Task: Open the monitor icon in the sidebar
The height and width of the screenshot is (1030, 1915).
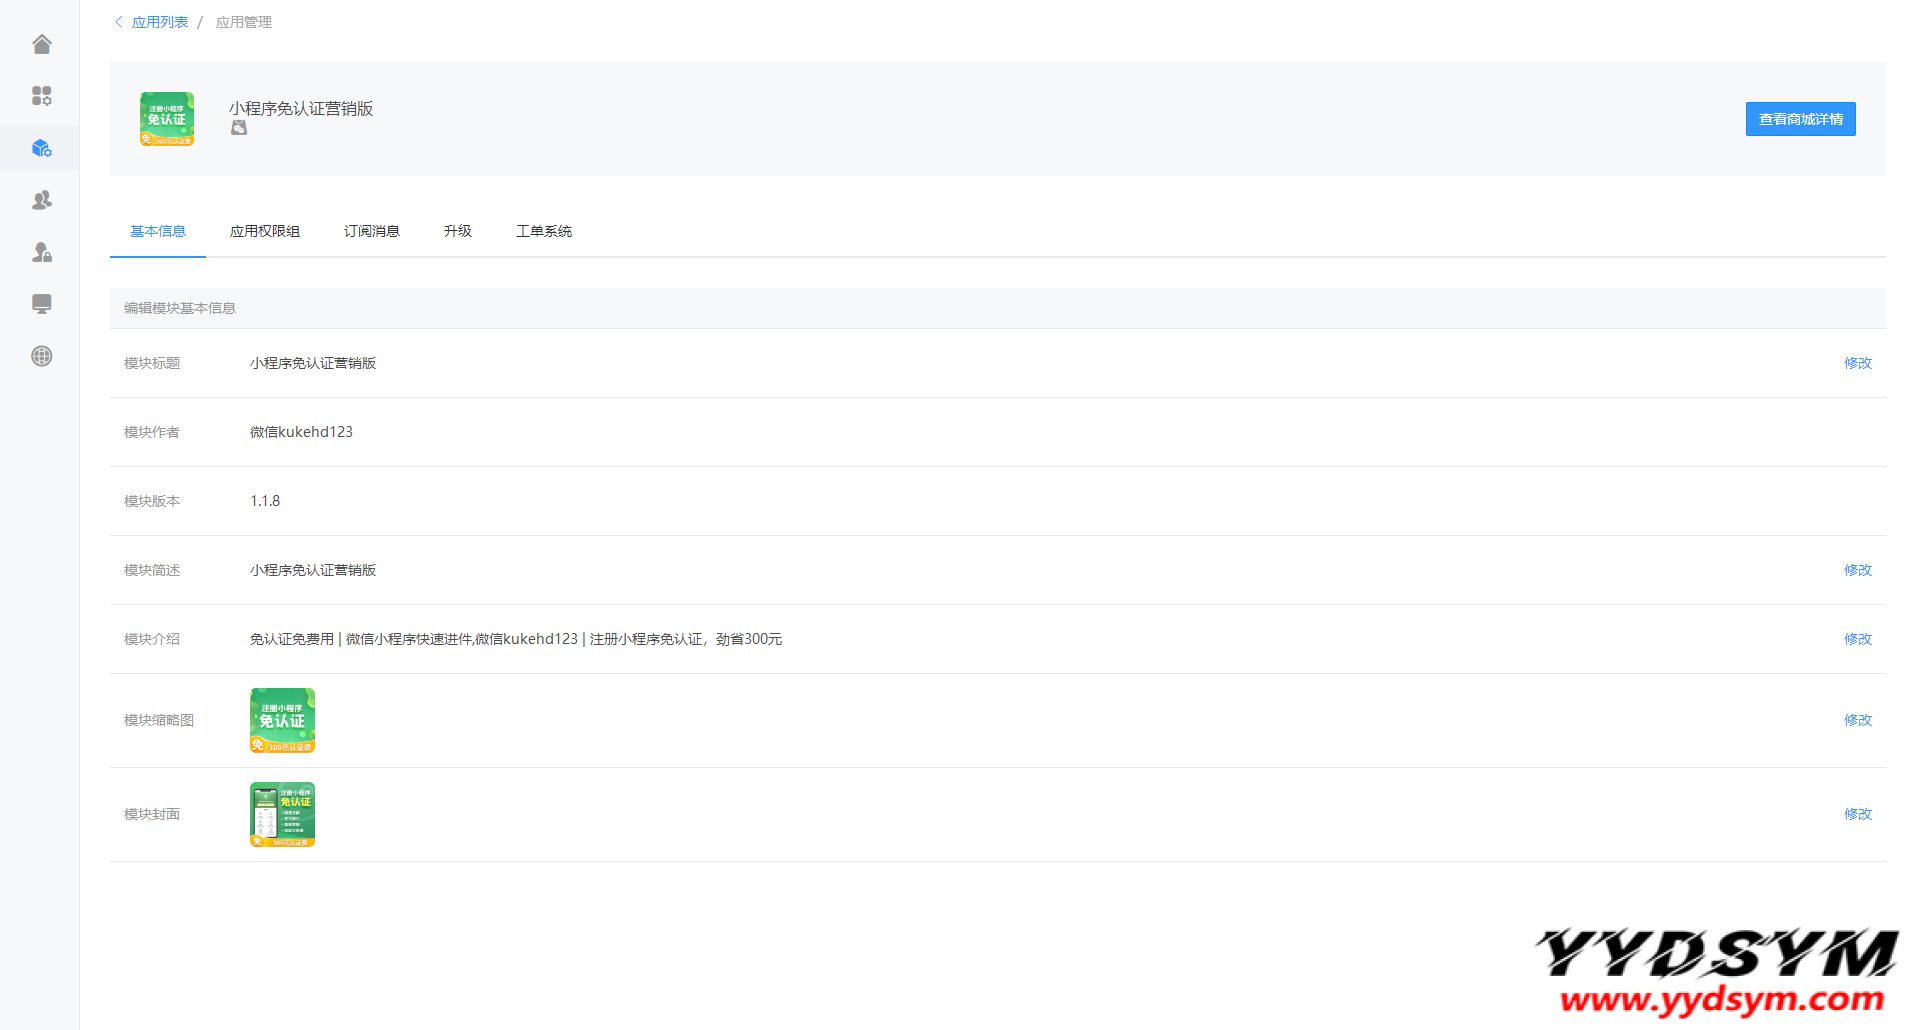Action: (41, 304)
